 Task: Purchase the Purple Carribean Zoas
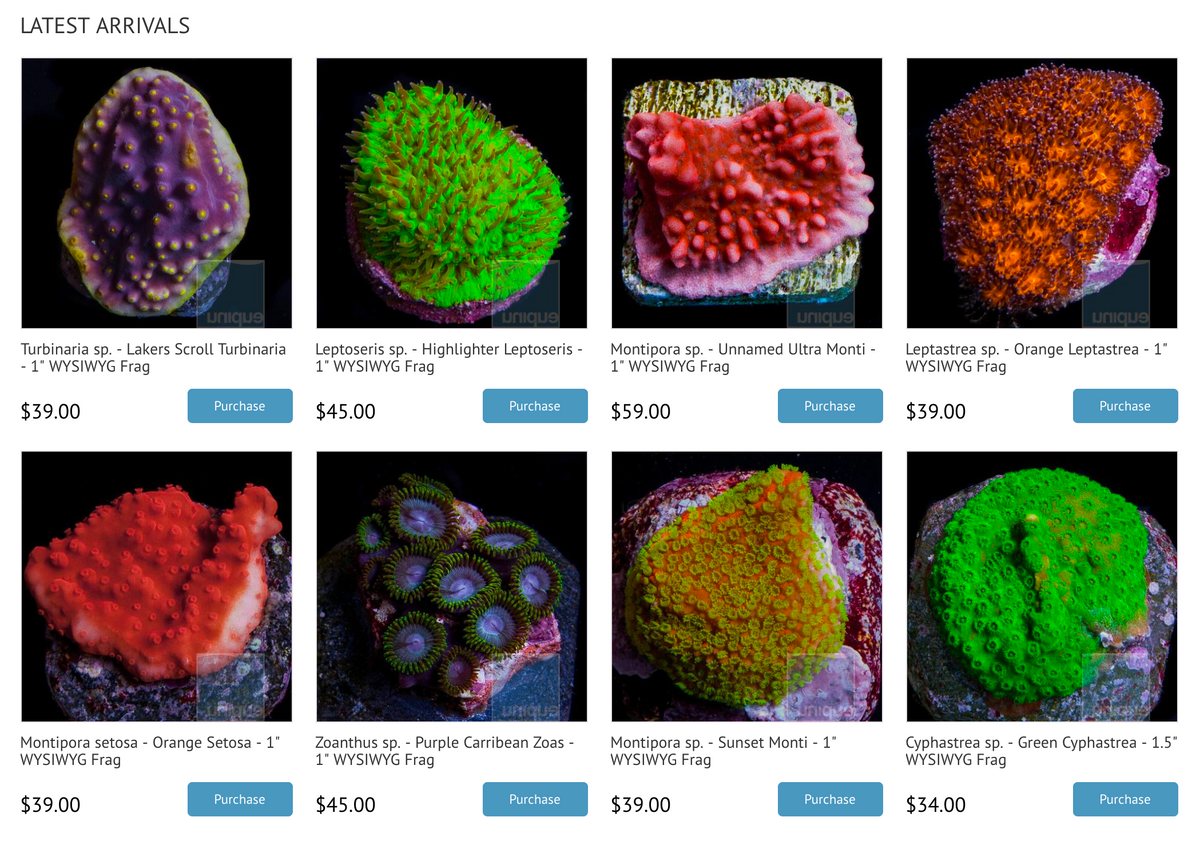[535, 799]
